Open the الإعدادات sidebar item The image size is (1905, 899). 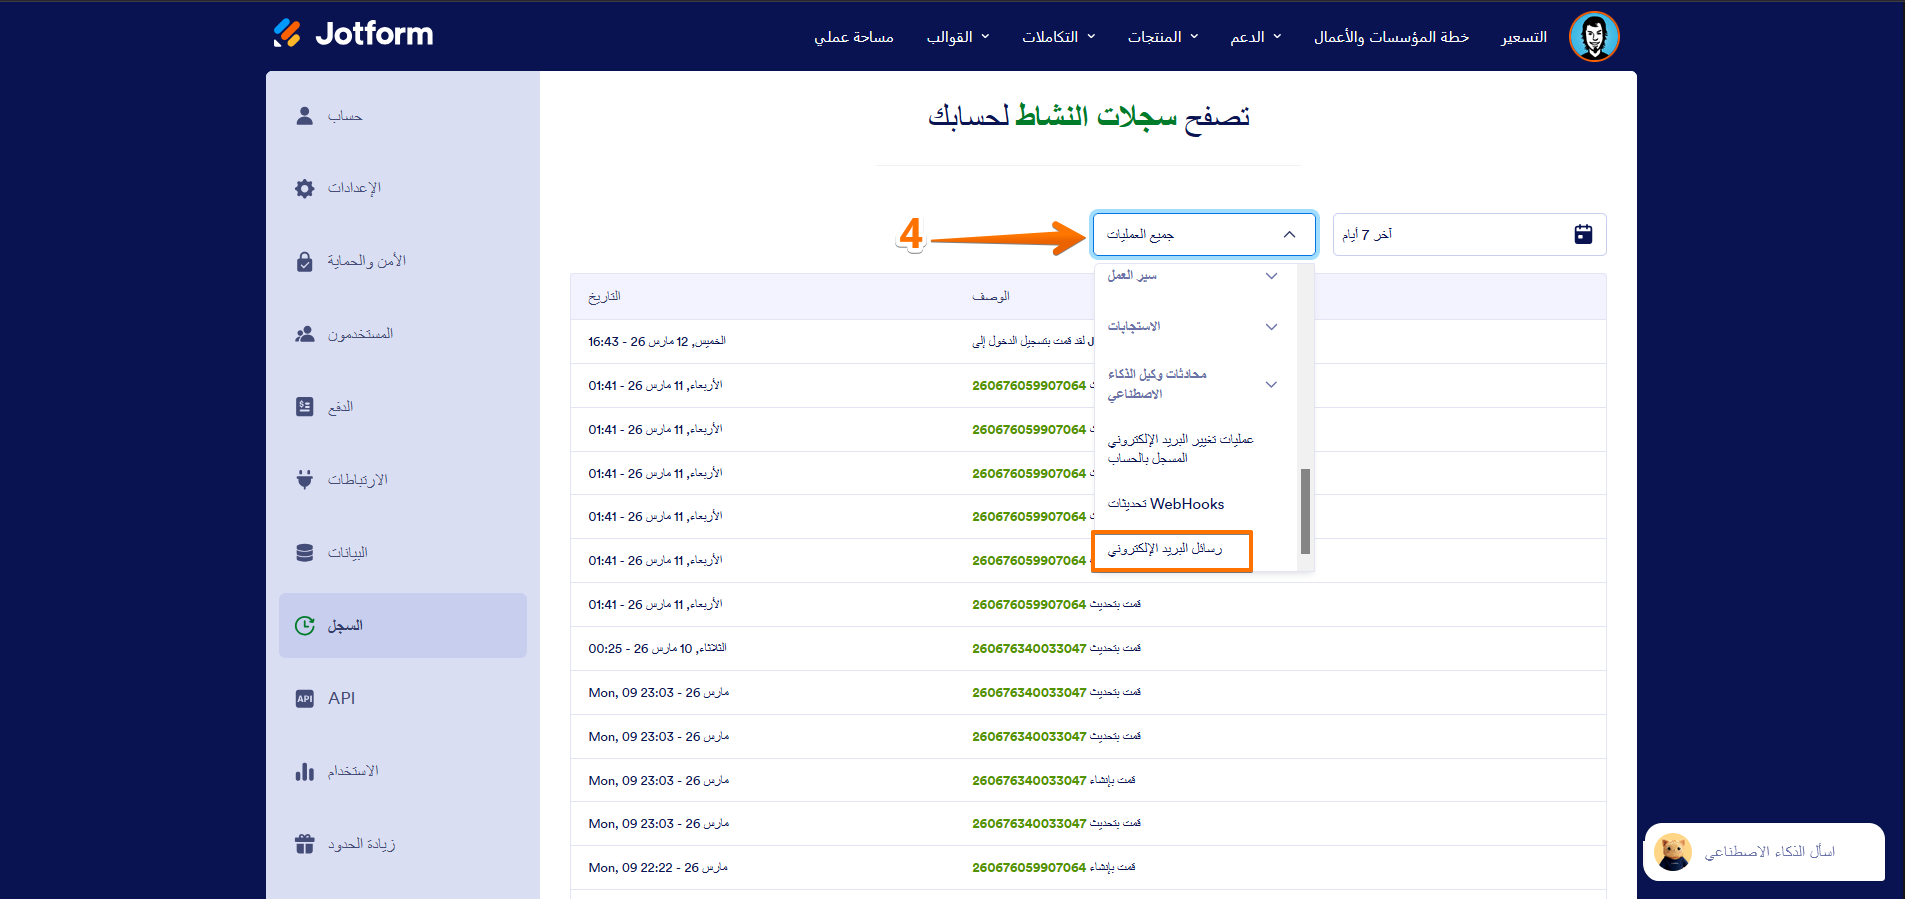coord(403,188)
